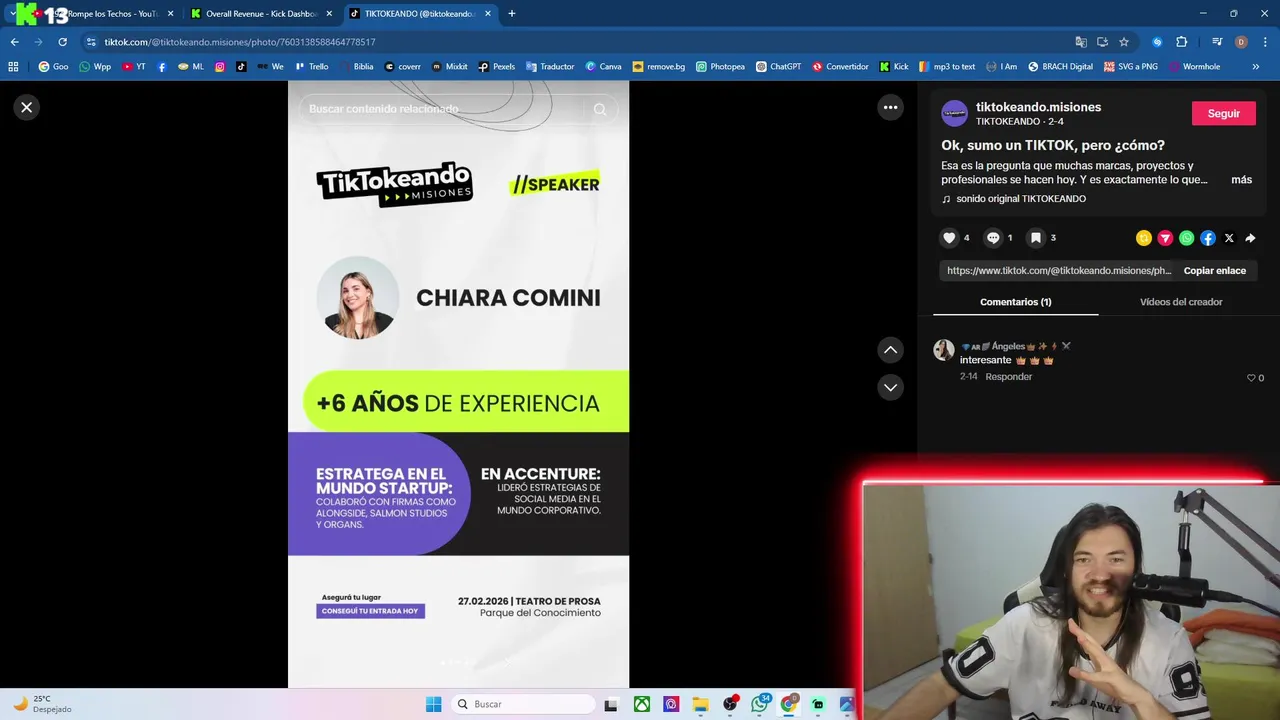Open Chrome profile avatar menu

point(1241,42)
